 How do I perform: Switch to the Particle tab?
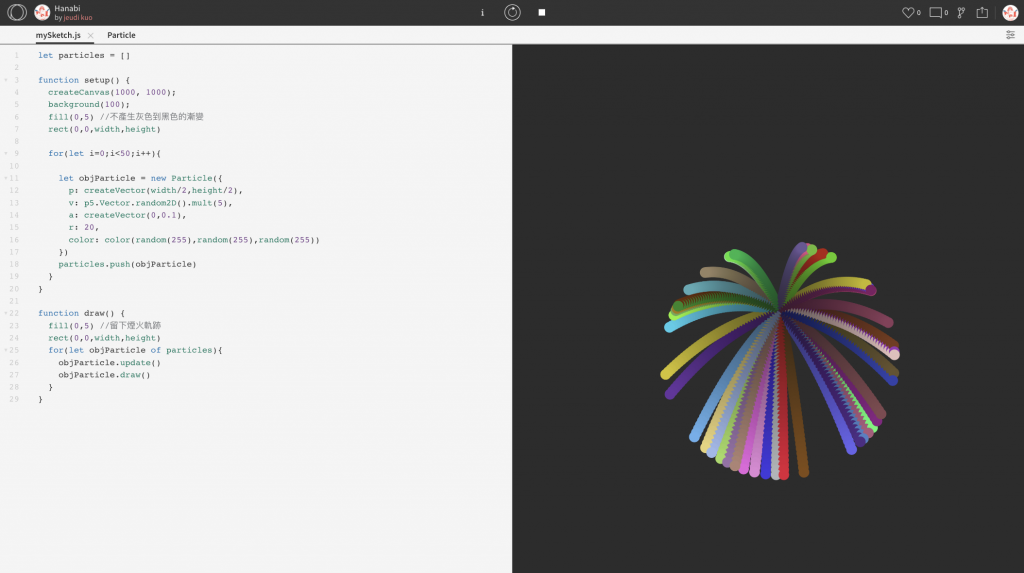121,35
